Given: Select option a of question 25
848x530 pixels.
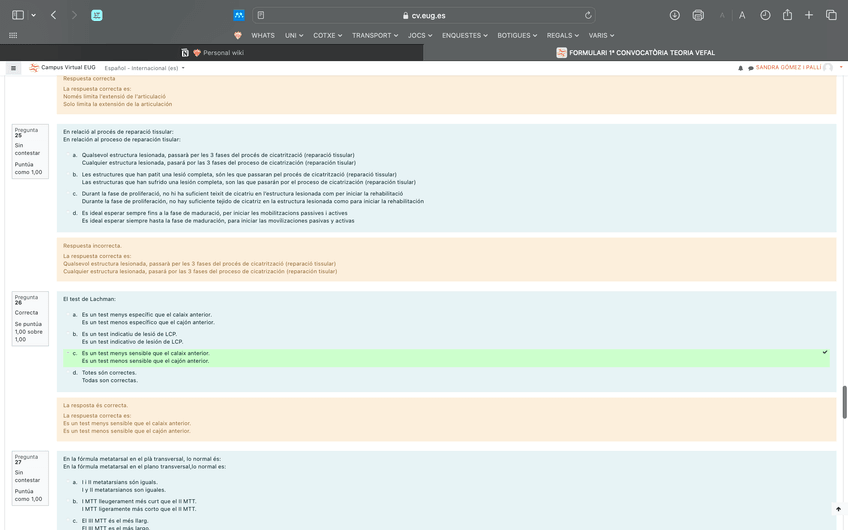Looking at the screenshot, I should coord(74,156).
